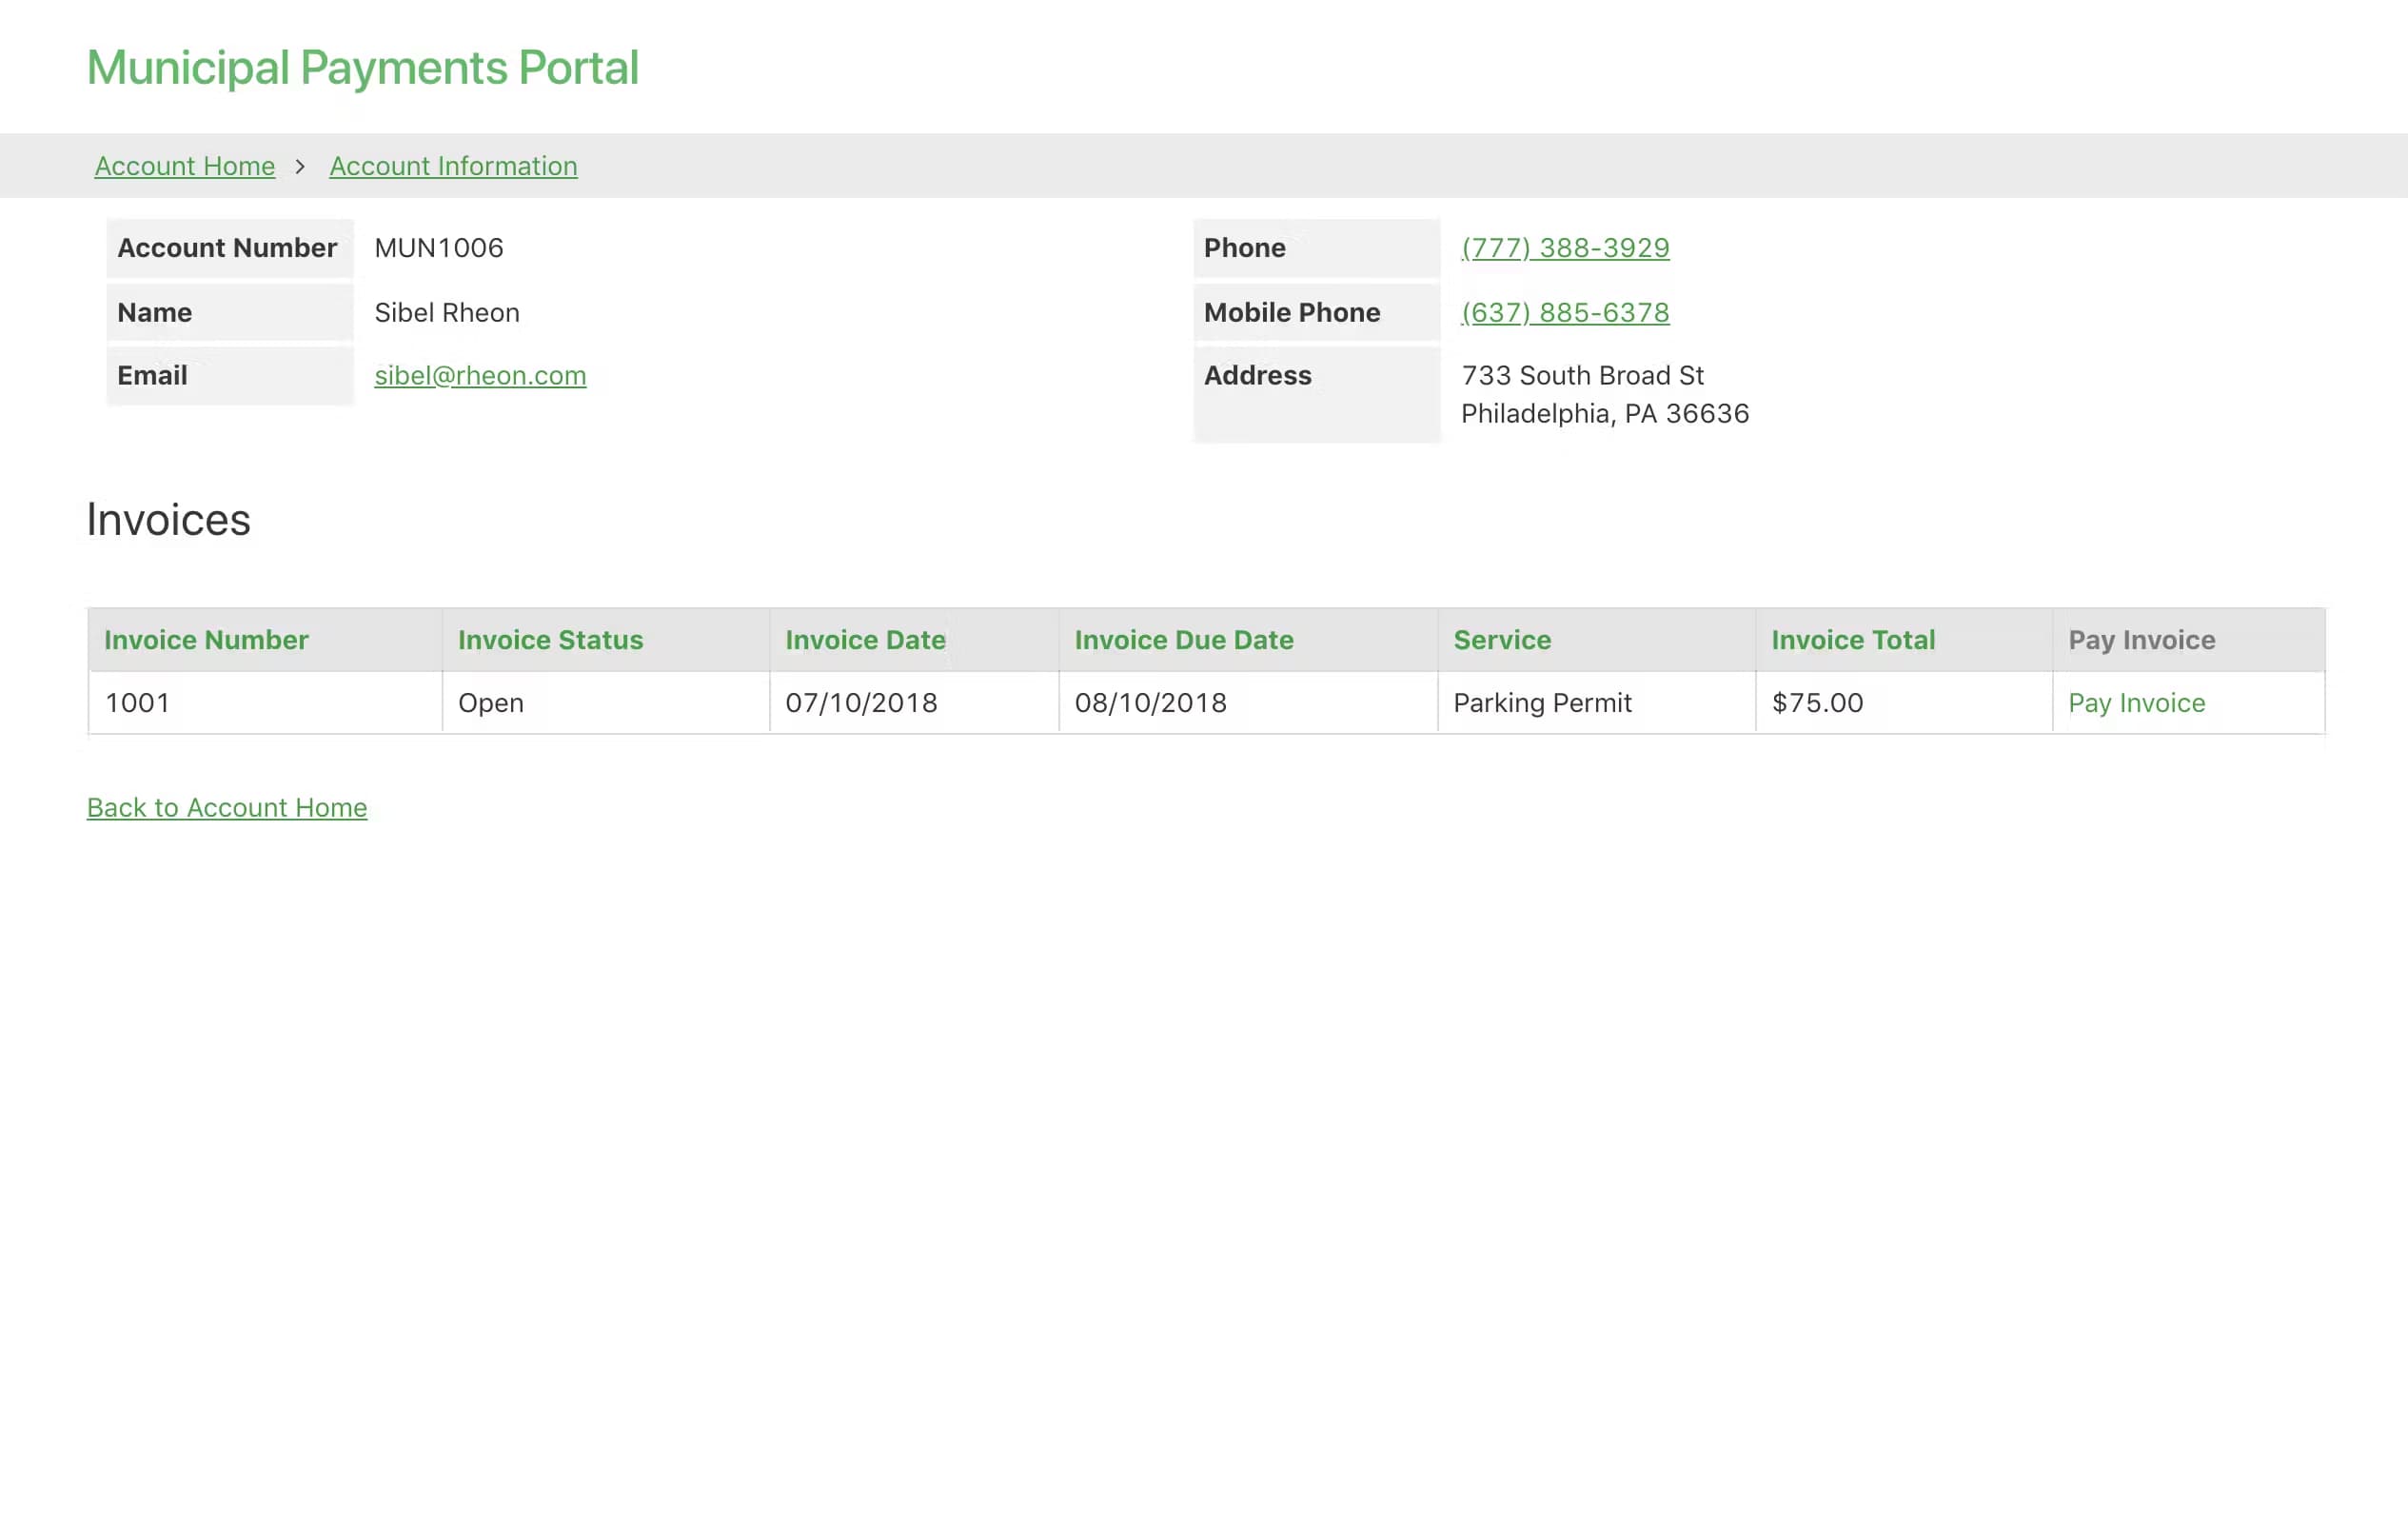Click the Invoices section heading
The width and height of the screenshot is (2408, 1523).
click(169, 520)
